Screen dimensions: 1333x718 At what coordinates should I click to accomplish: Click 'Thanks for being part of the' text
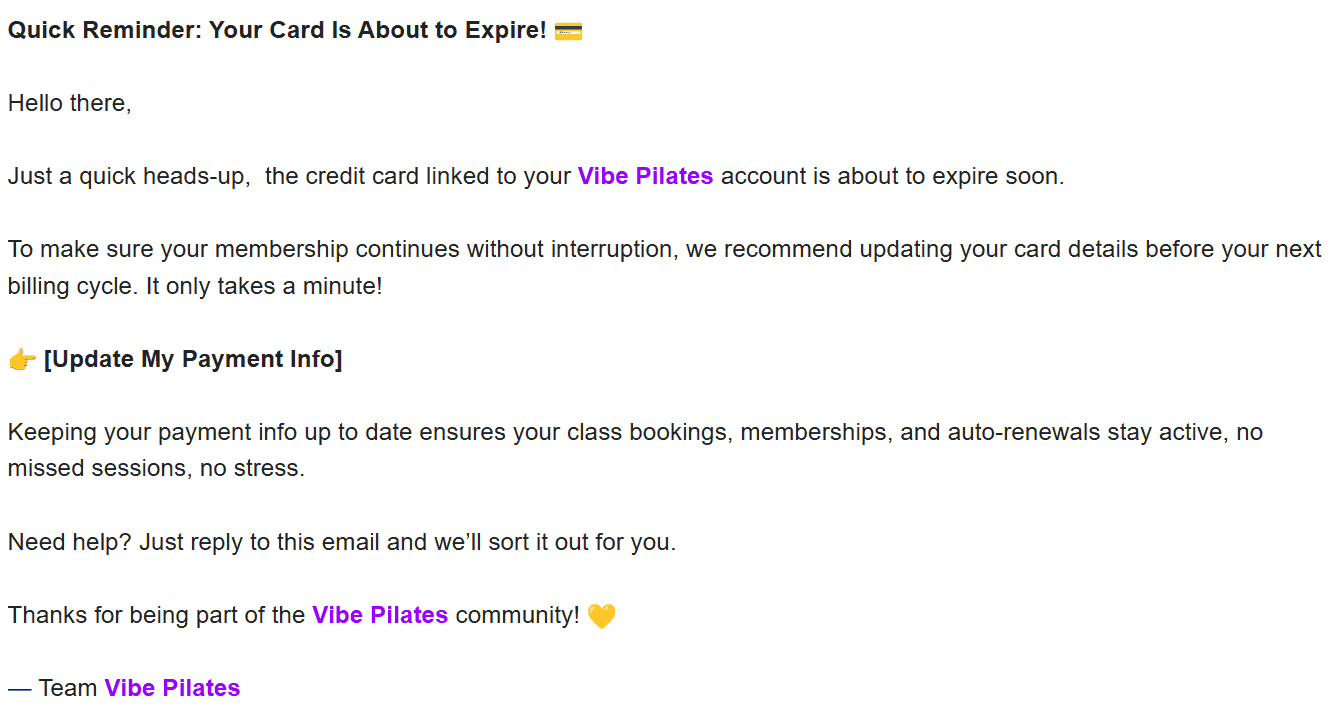pyautogui.click(x=156, y=615)
